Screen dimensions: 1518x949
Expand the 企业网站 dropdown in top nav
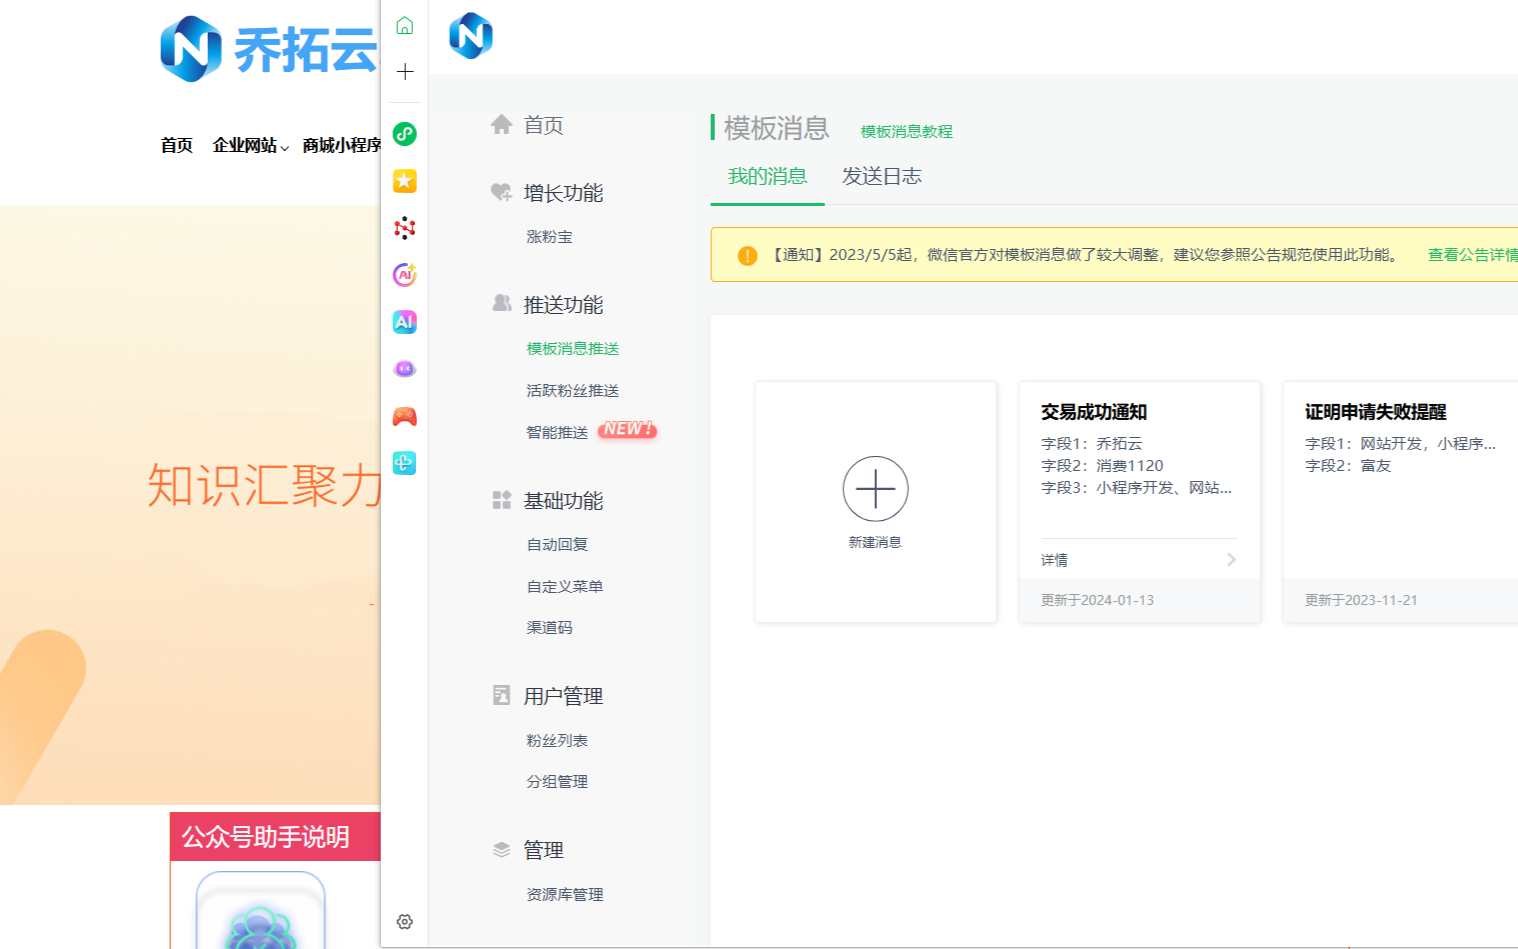[x=250, y=146]
